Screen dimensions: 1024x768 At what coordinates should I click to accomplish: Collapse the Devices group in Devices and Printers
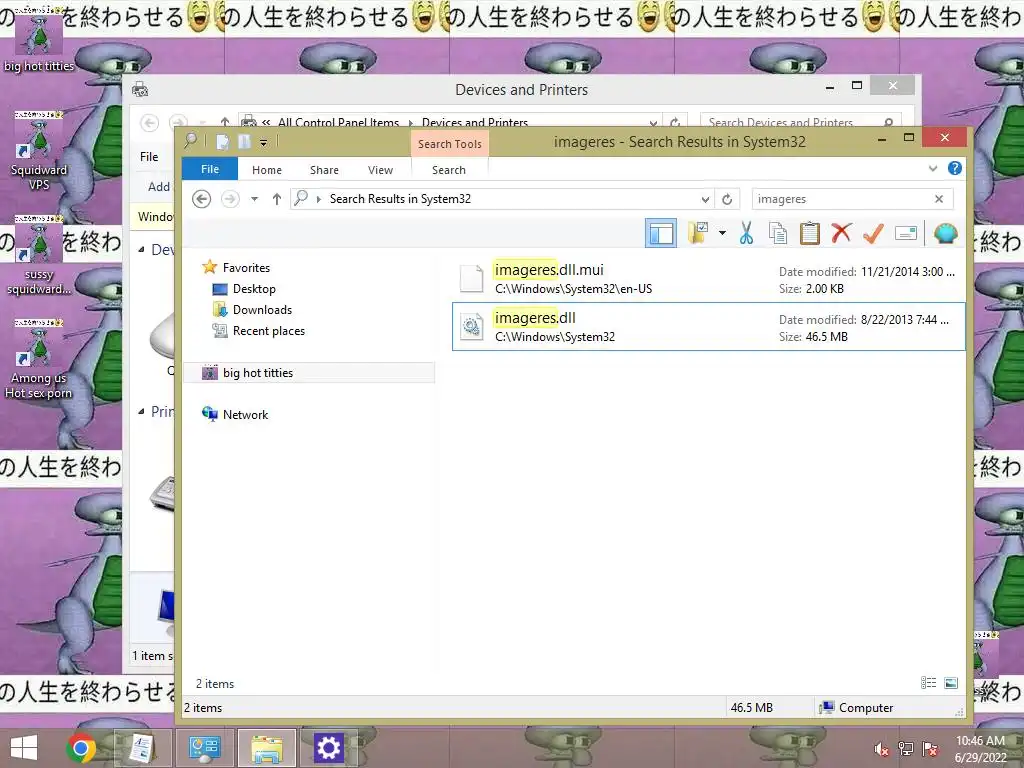pyautogui.click(x=142, y=249)
